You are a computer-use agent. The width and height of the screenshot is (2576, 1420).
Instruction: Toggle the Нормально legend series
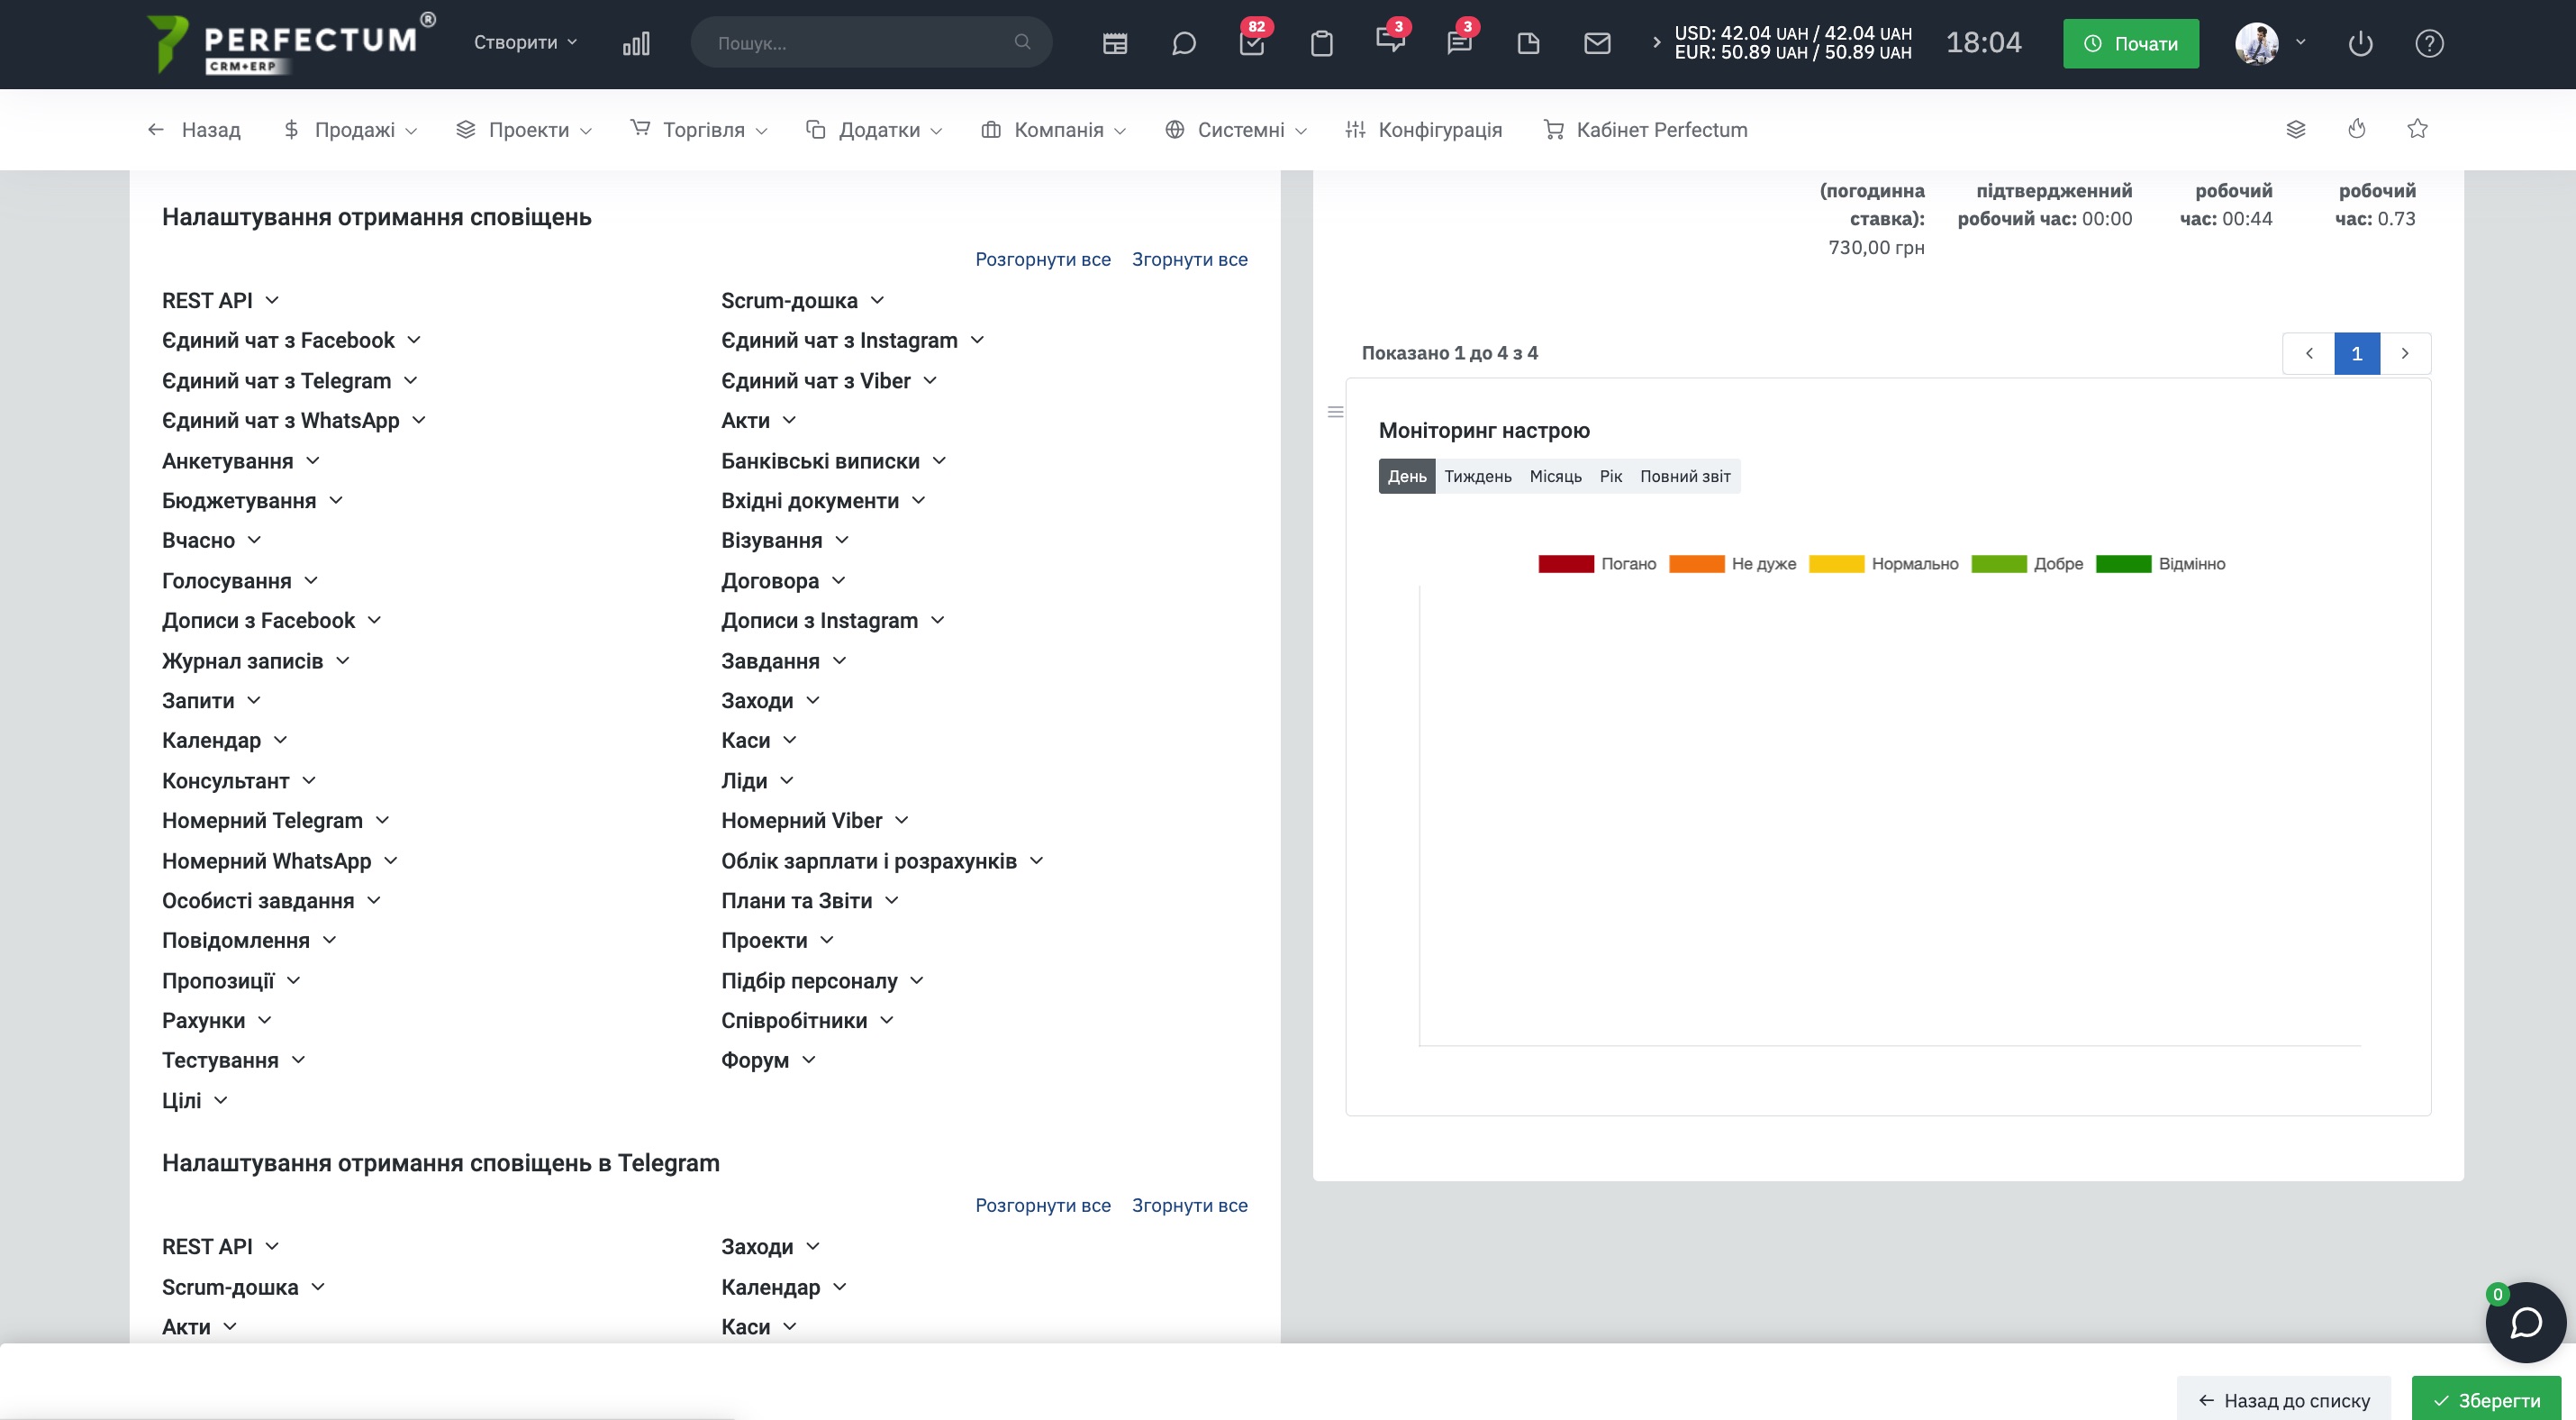1883,564
